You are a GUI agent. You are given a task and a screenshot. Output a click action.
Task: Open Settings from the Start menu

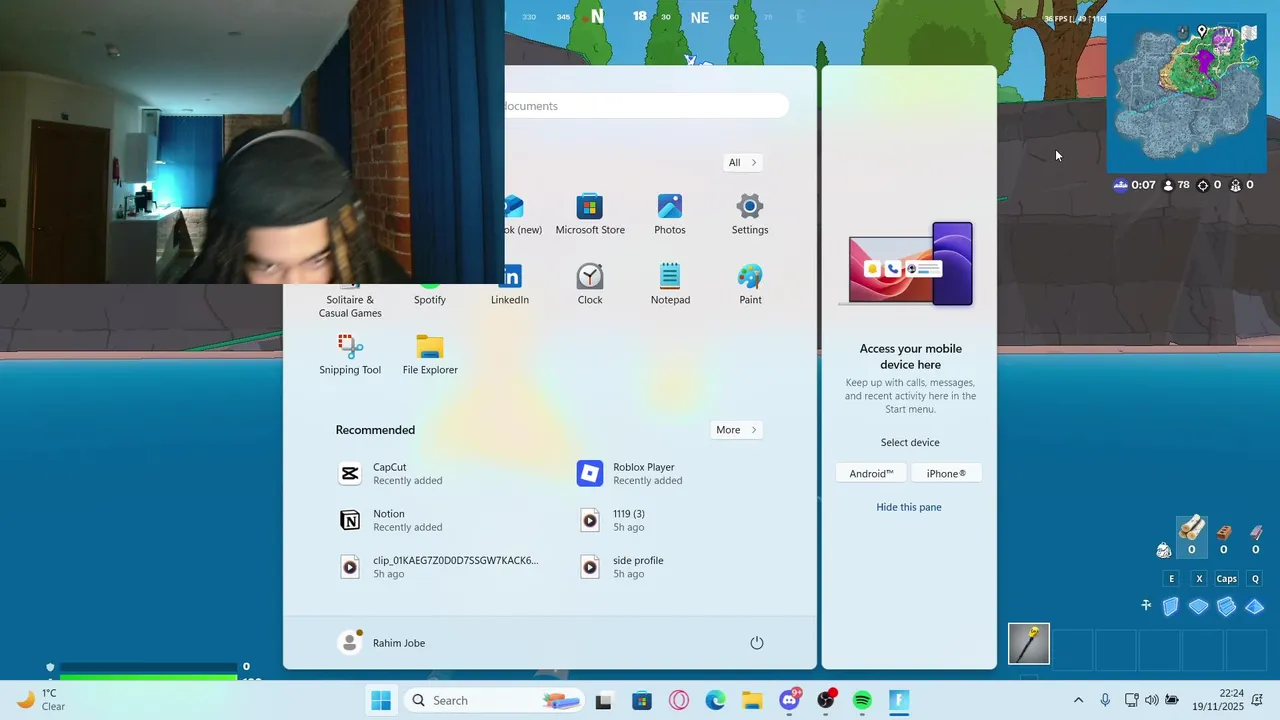tap(750, 215)
